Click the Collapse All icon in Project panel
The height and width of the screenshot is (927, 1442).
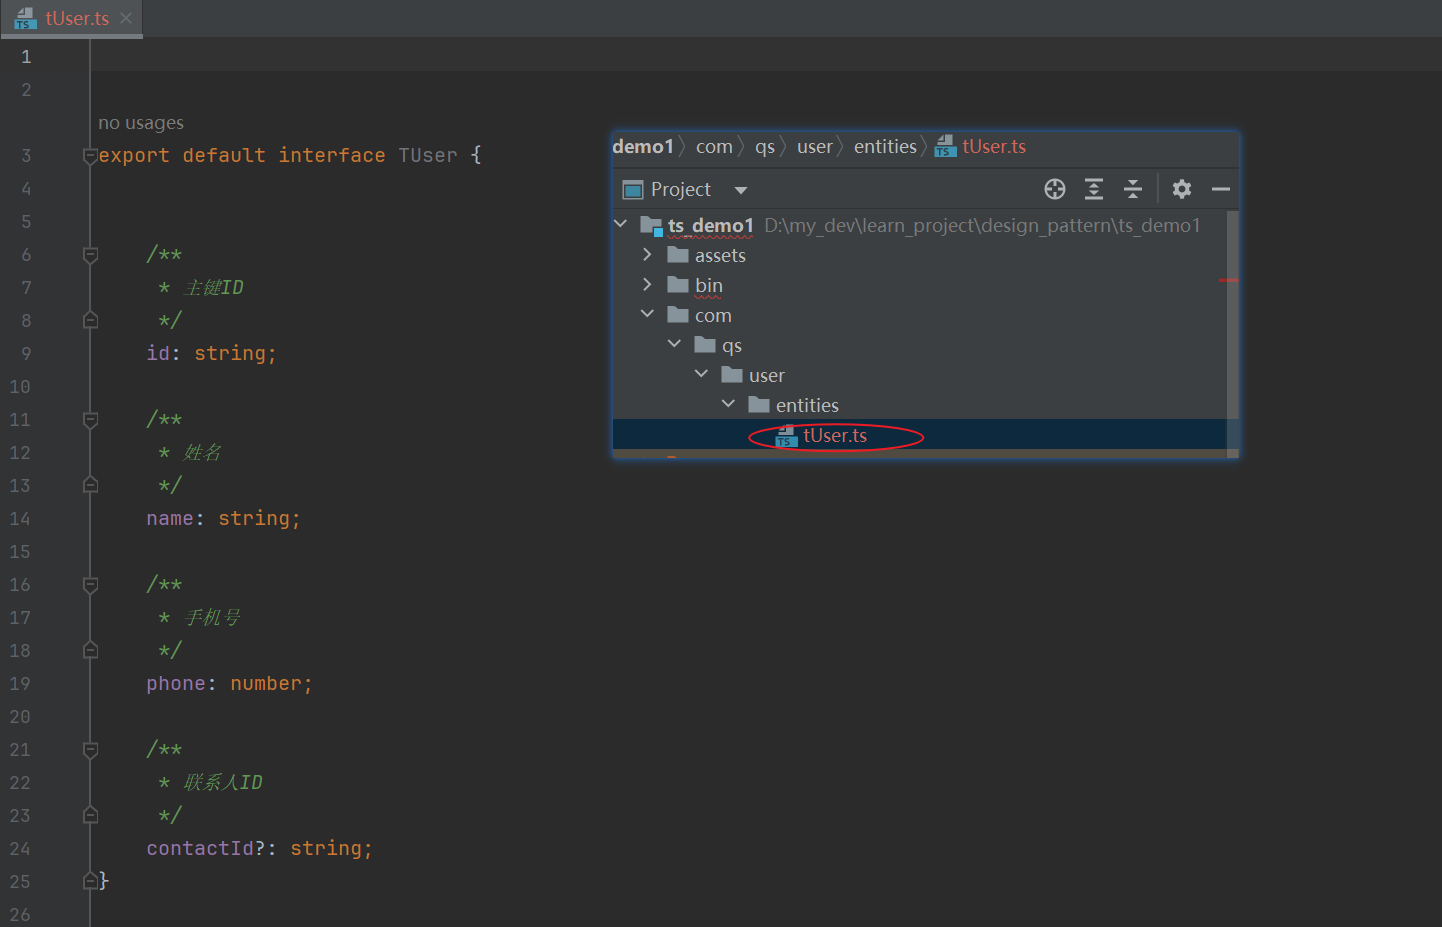(x=1133, y=189)
